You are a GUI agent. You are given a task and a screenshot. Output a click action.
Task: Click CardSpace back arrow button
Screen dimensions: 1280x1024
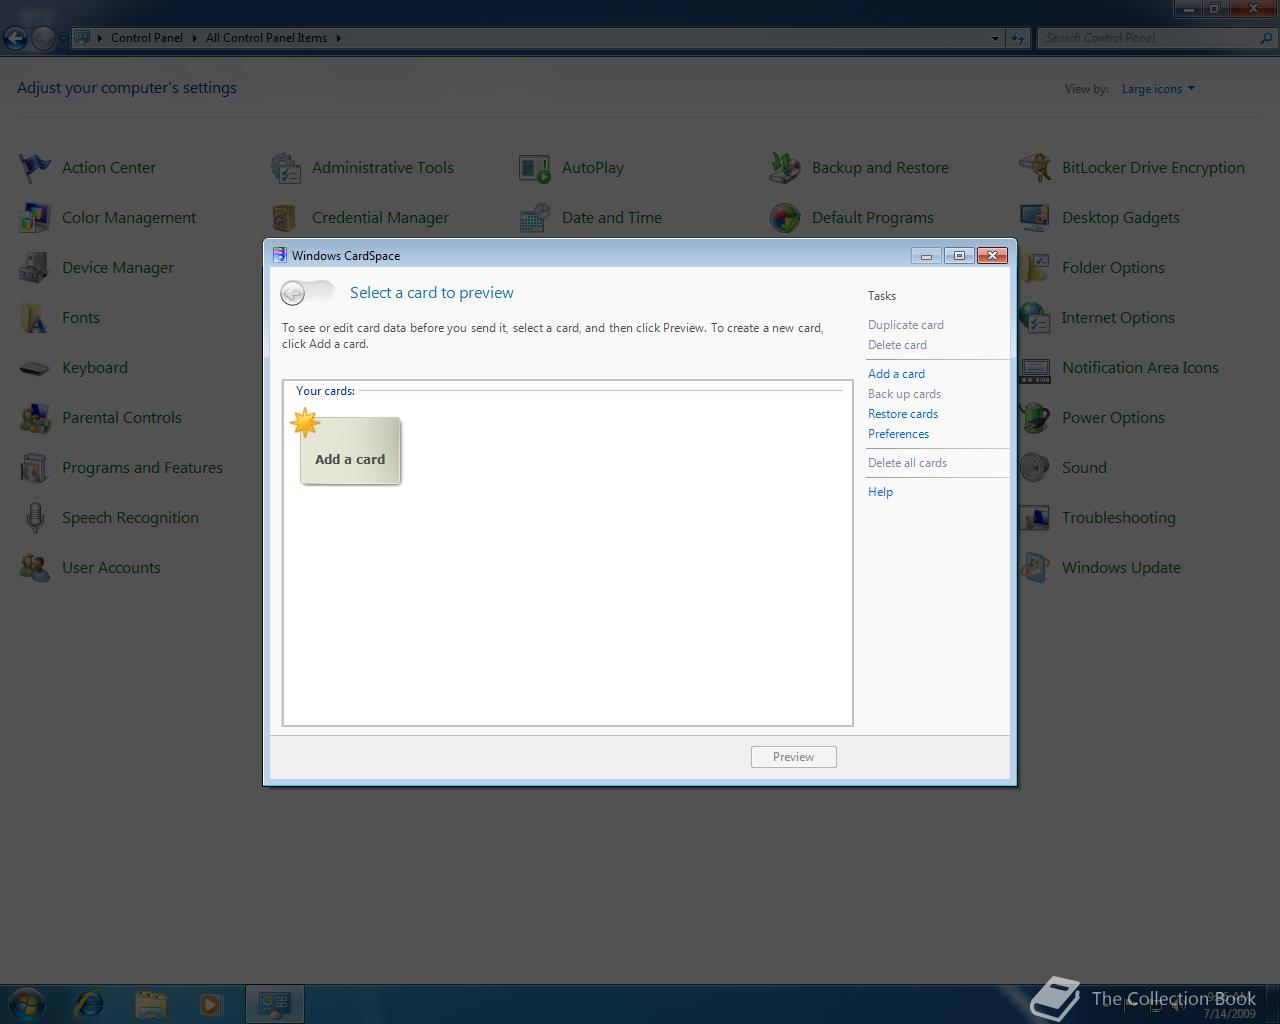293,293
